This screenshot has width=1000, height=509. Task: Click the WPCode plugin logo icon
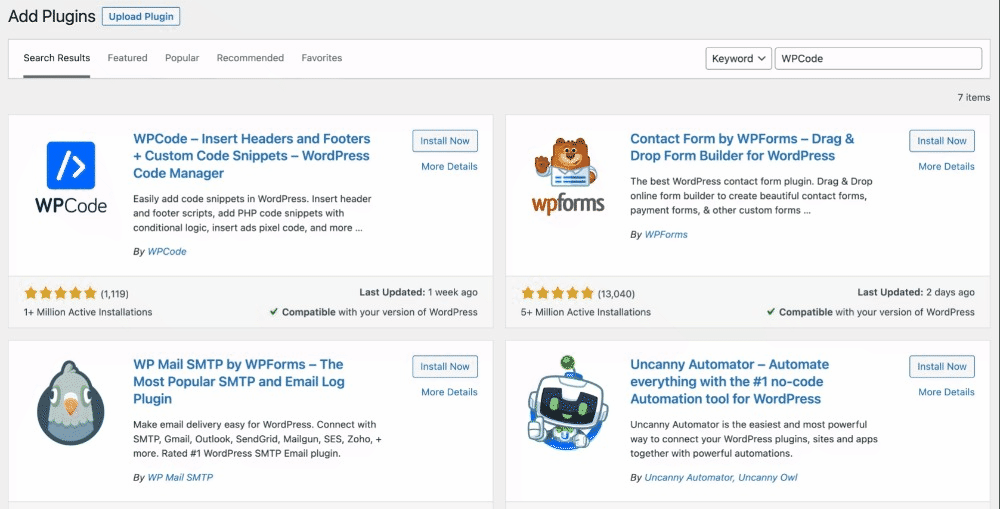click(71, 178)
